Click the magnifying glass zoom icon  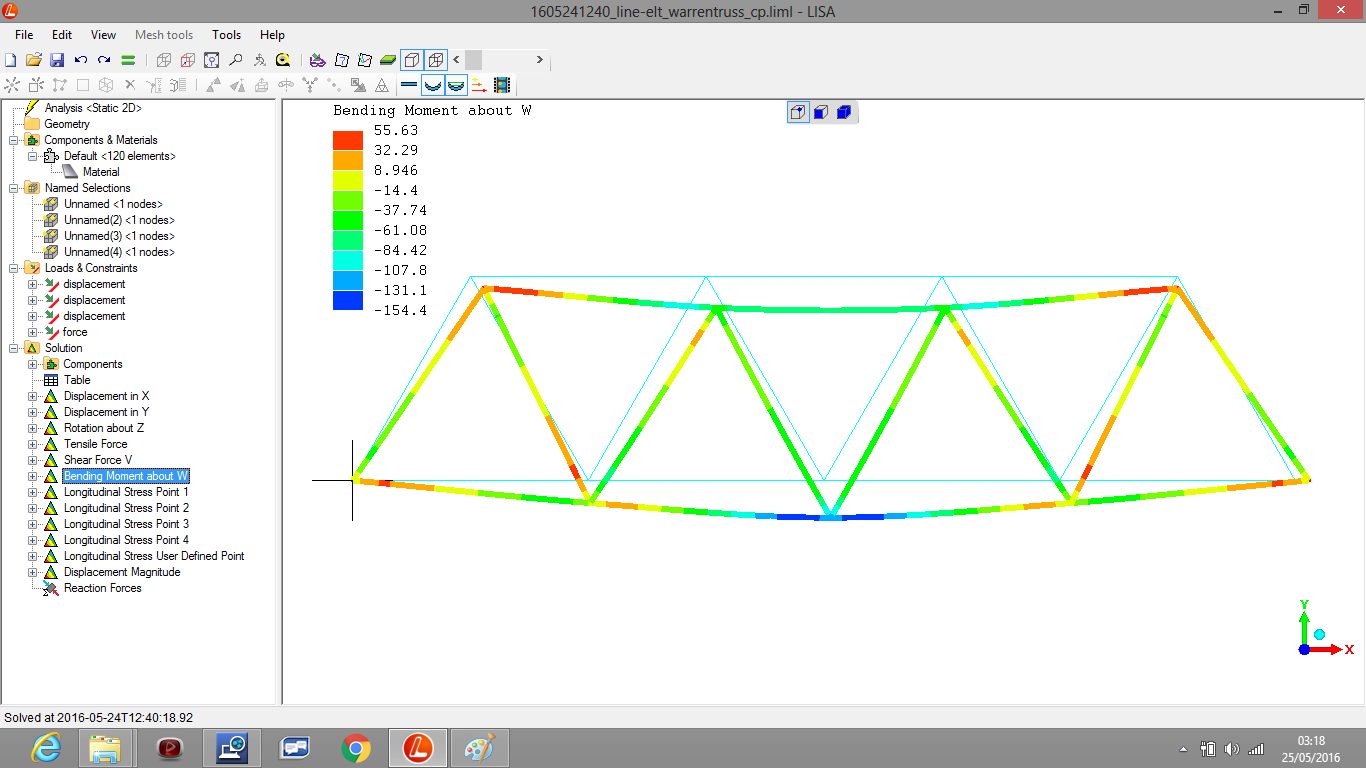pos(236,60)
